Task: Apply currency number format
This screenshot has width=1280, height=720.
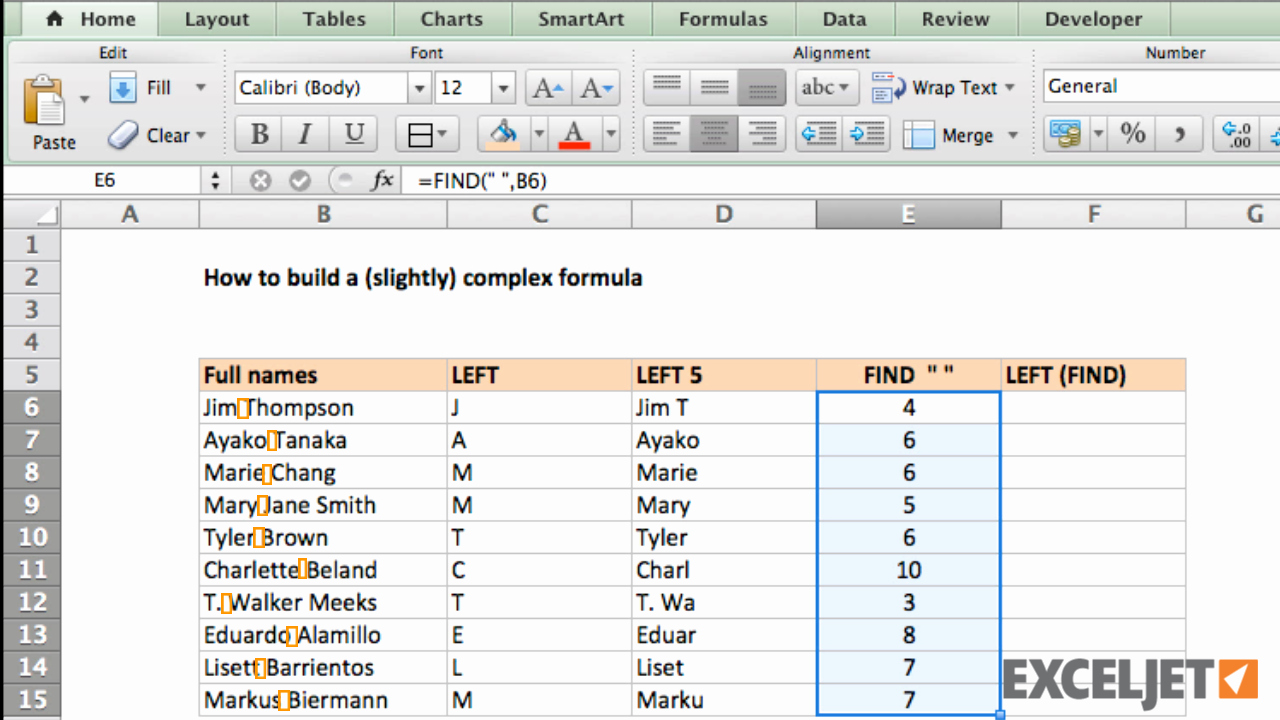Action: [1068, 134]
